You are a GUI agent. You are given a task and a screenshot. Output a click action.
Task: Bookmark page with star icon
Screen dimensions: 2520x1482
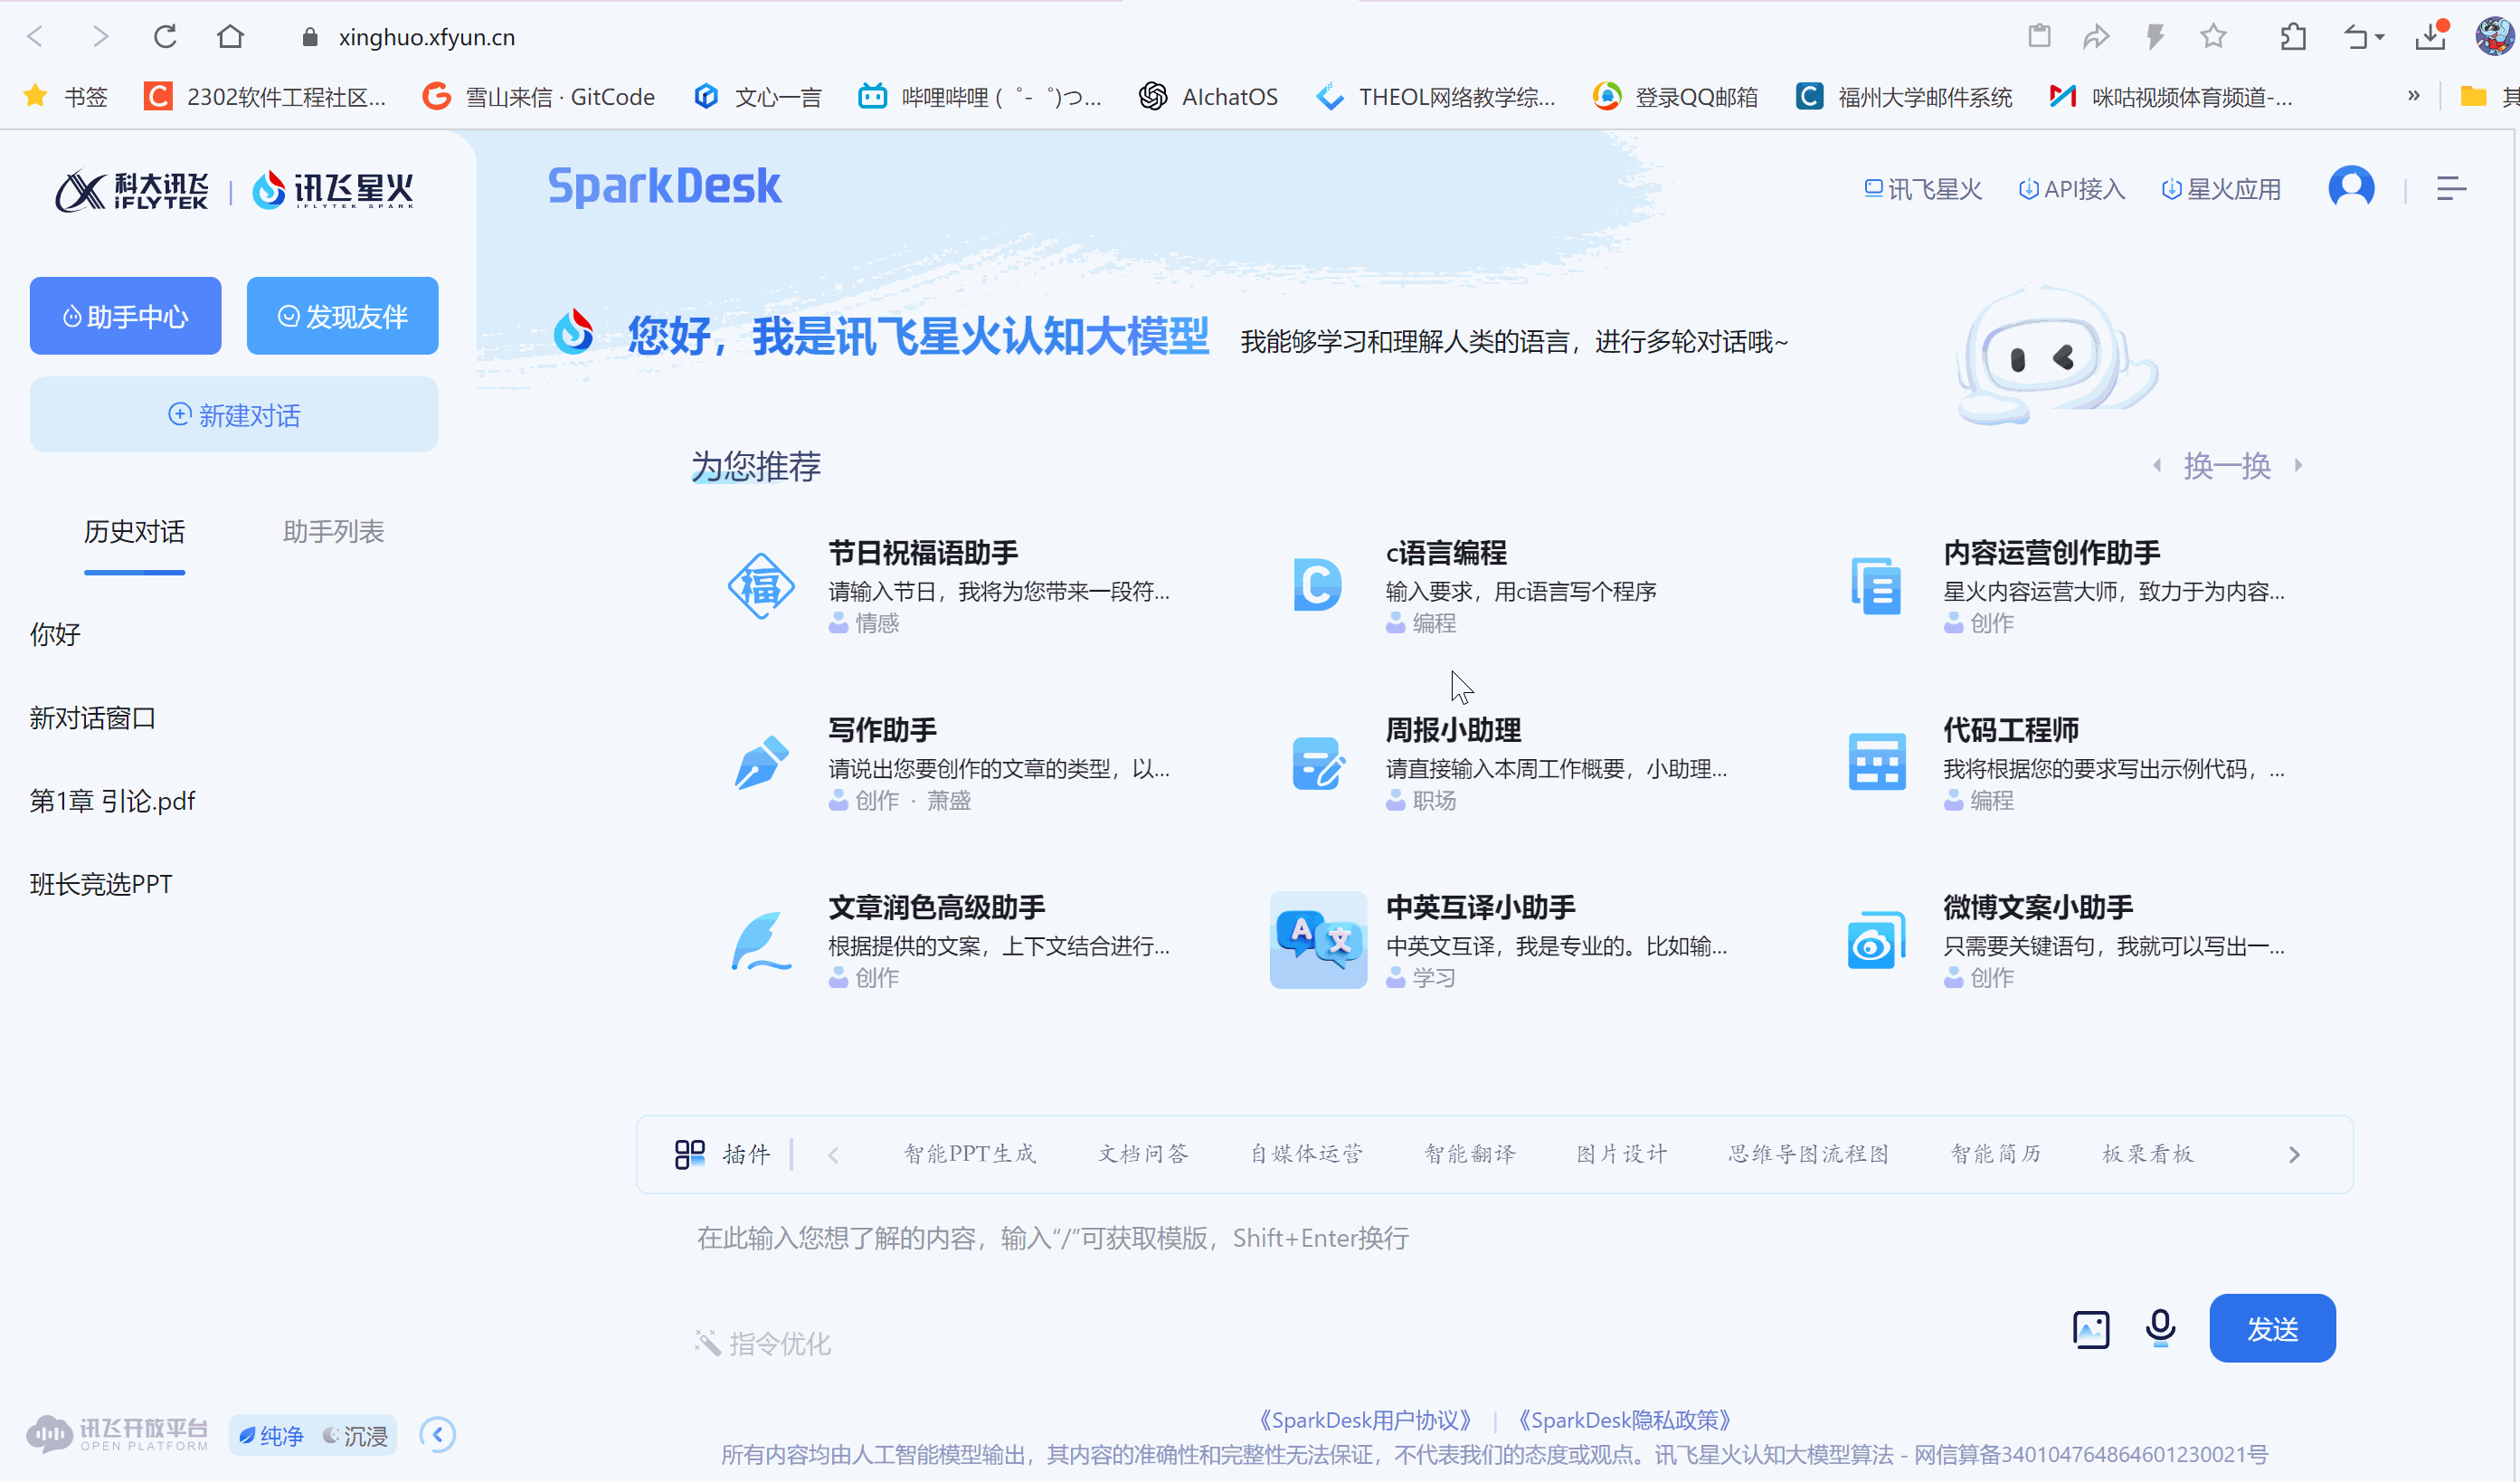(x=2213, y=37)
